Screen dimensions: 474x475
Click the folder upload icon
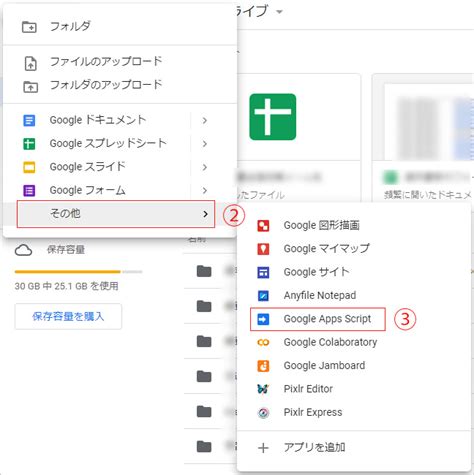click(31, 87)
